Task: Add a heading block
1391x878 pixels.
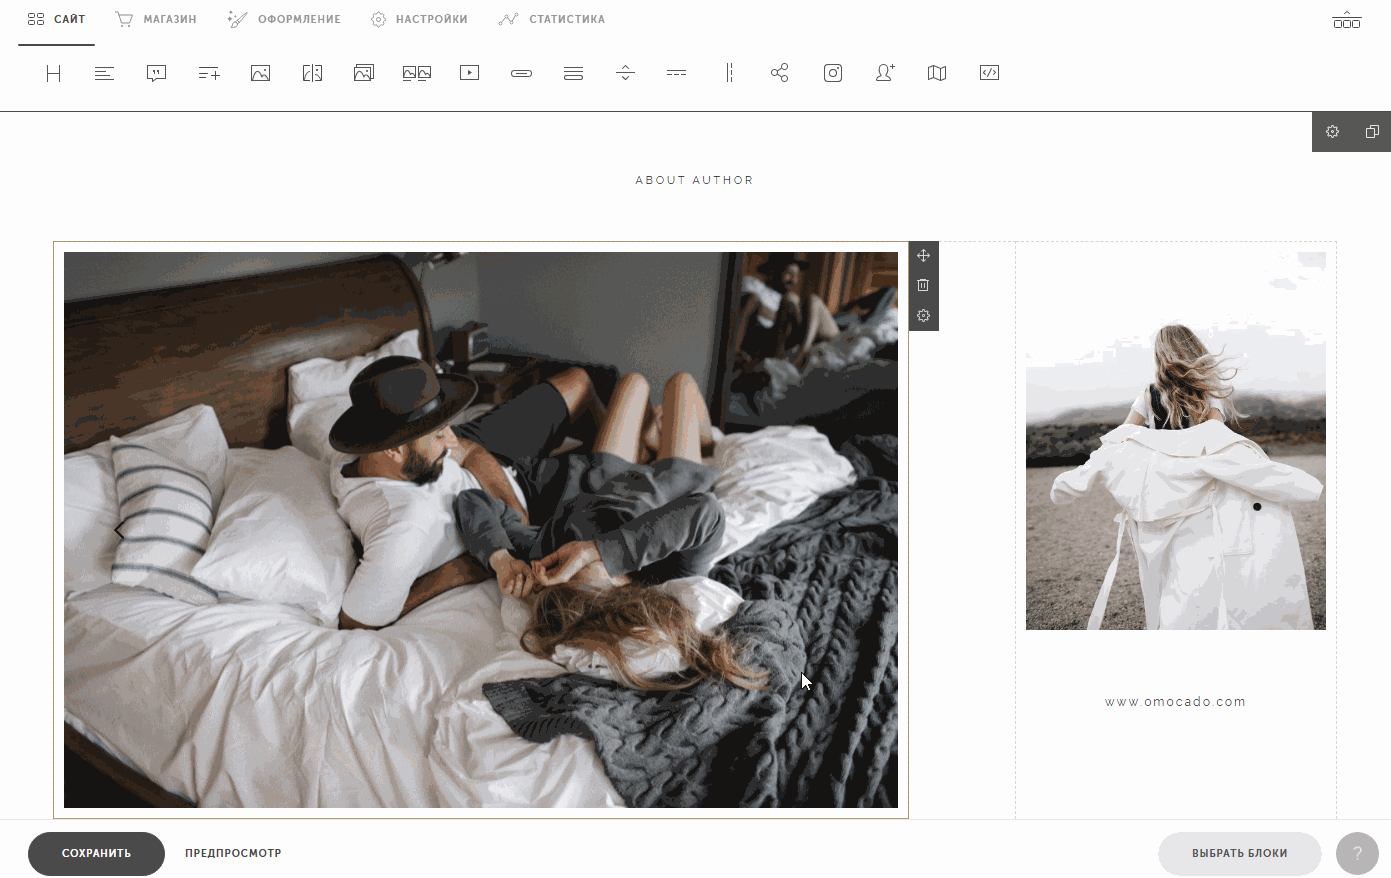Action: (53, 72)
